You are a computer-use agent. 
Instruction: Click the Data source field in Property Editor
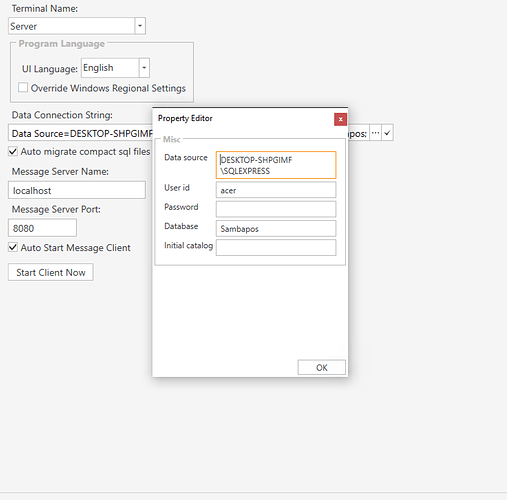pyautogui.click(x=276, y=165)
